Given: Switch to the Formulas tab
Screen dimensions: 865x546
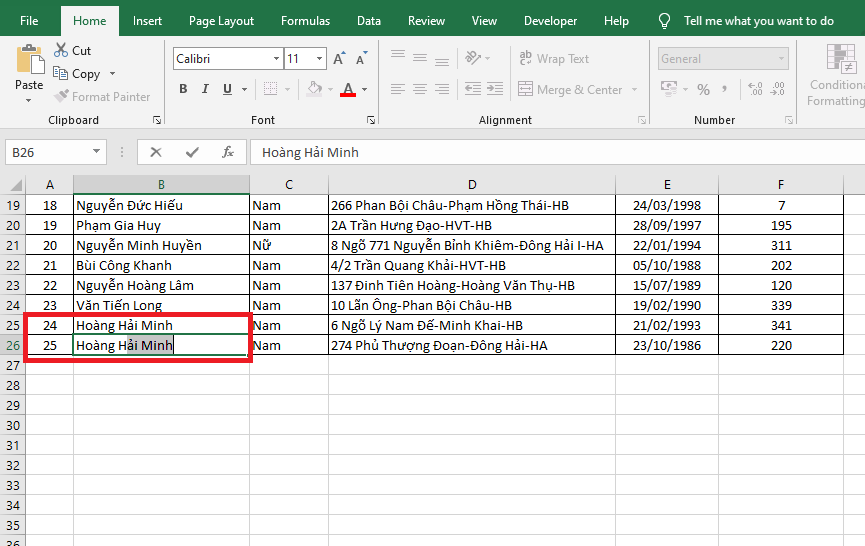Looking at the screenshot, I should tap(305, 21).
